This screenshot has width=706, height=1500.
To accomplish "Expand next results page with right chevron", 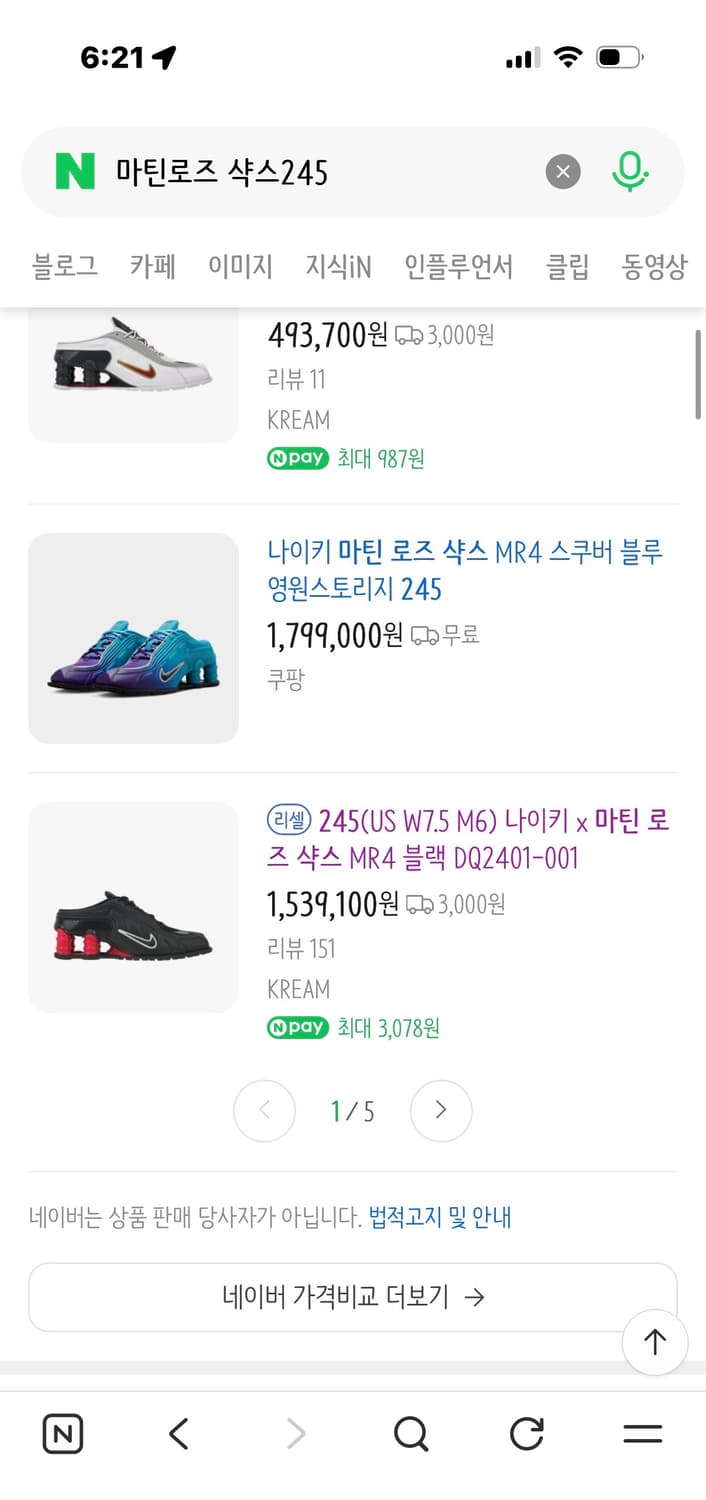I will coord(441,1110).
